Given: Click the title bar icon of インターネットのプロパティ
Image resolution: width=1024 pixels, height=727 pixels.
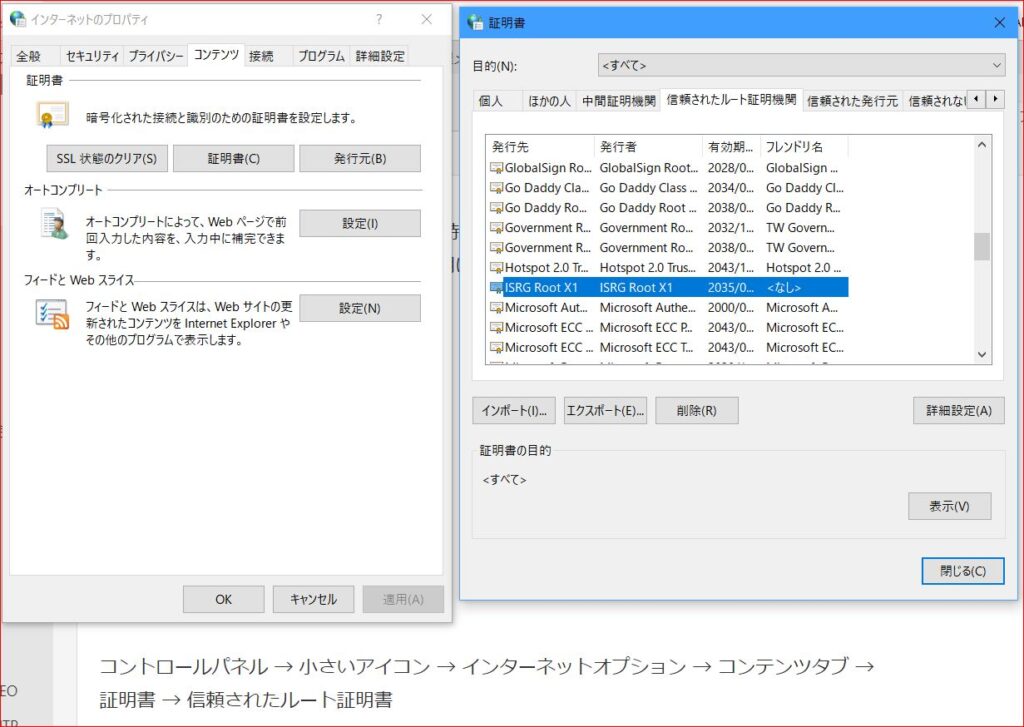Looking at the screenshot, I should coord(18,18).
